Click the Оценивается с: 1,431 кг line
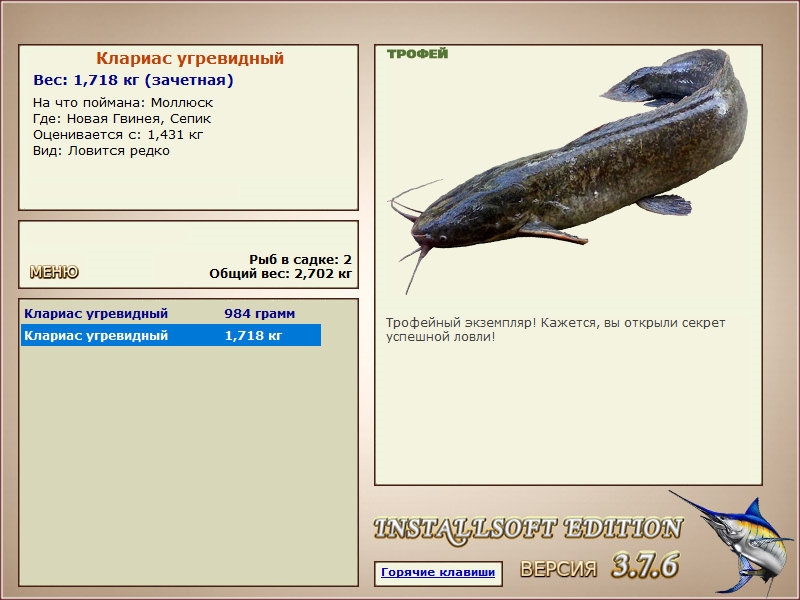The image size is (800, 600). pos(118,135)
